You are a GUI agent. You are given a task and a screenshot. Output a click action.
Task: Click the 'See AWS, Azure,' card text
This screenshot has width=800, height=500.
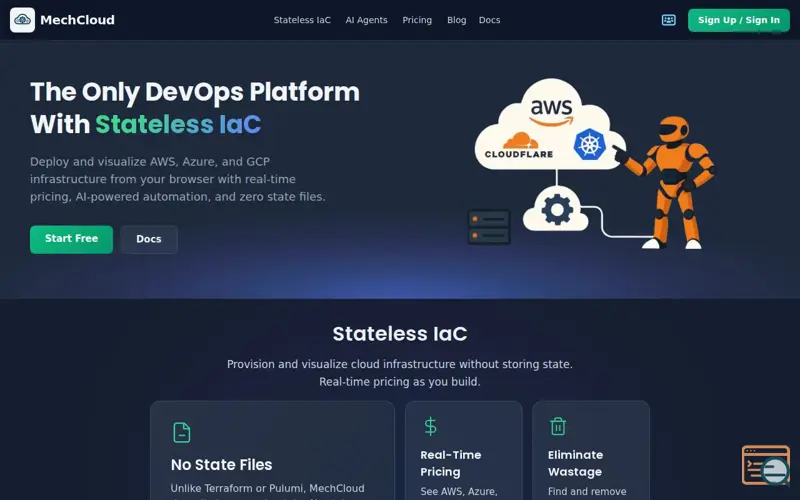click(x=459, y=491)
